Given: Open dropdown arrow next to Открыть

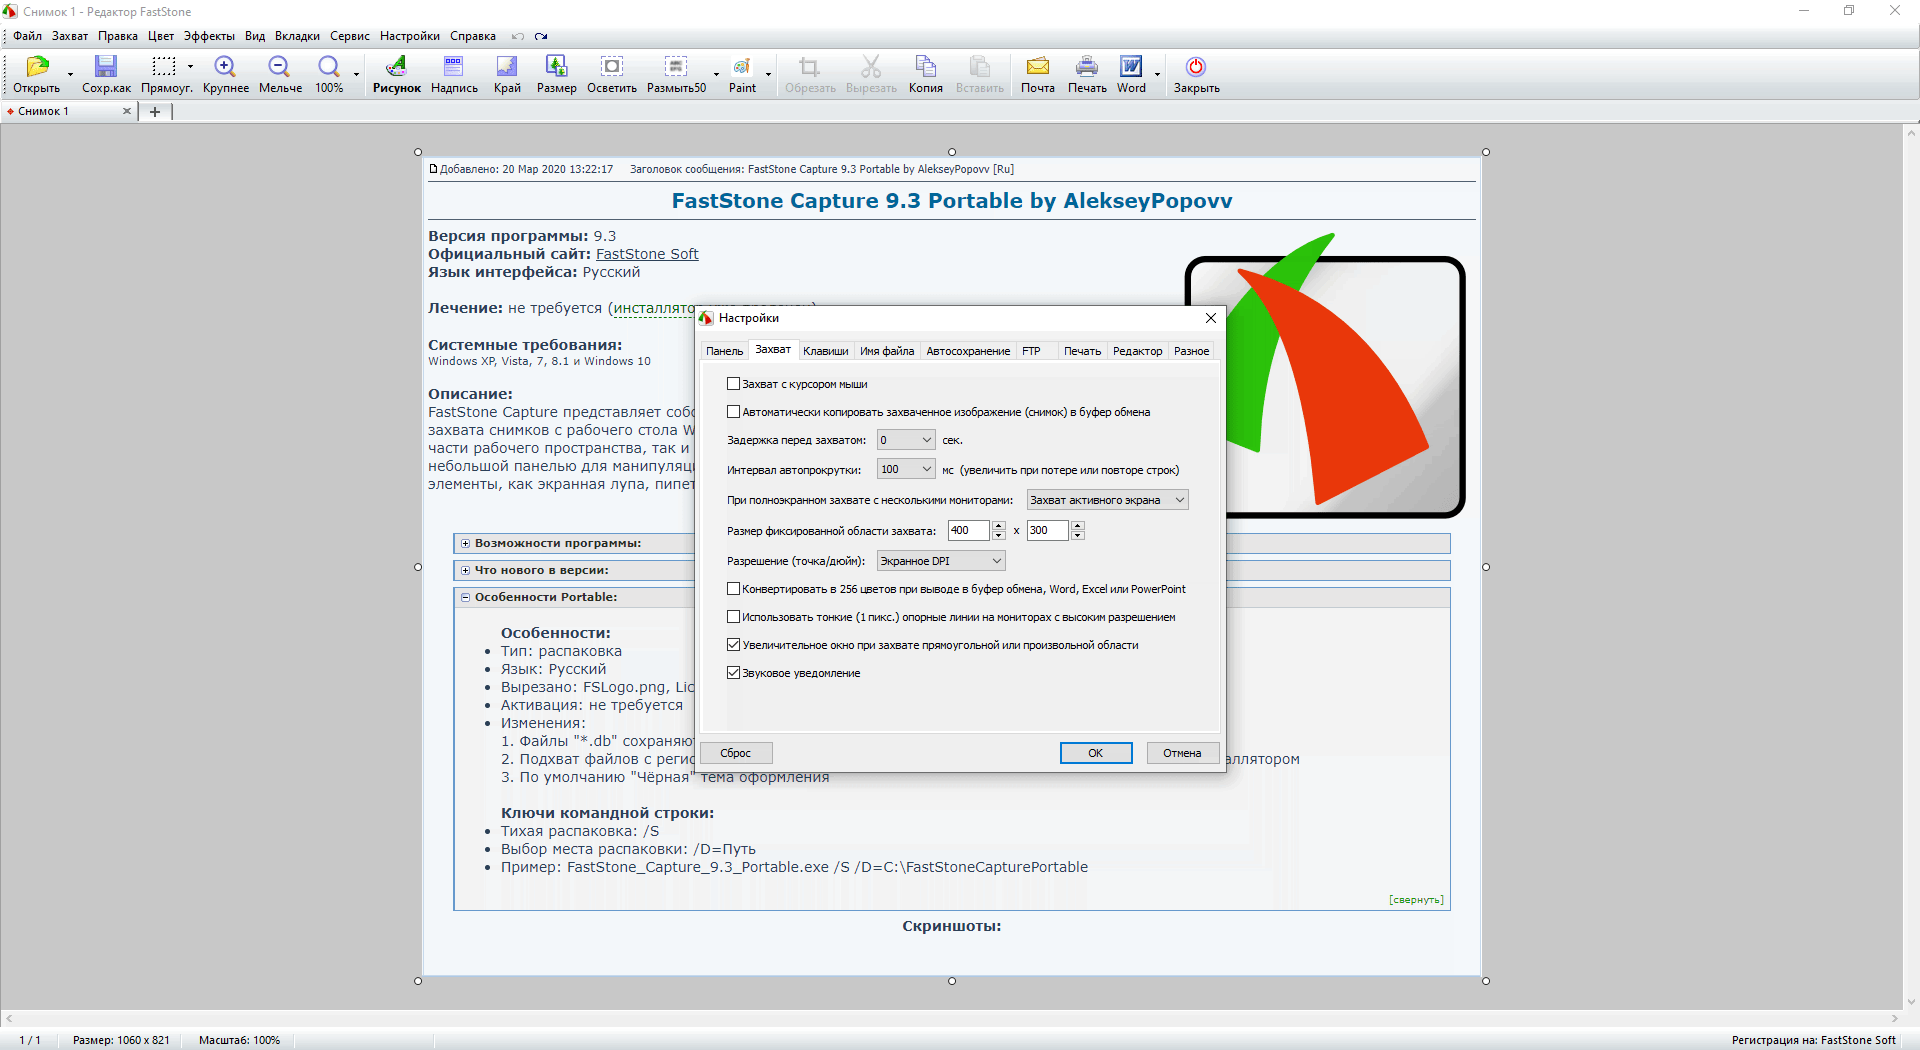Looking at the screenshot, I should click(70, 73).
